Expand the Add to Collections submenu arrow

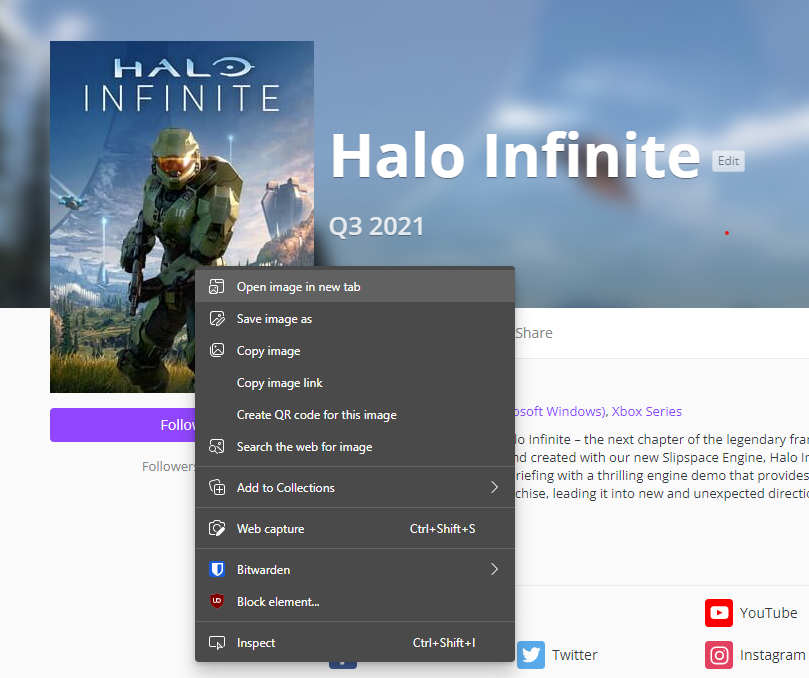[494, 487]
